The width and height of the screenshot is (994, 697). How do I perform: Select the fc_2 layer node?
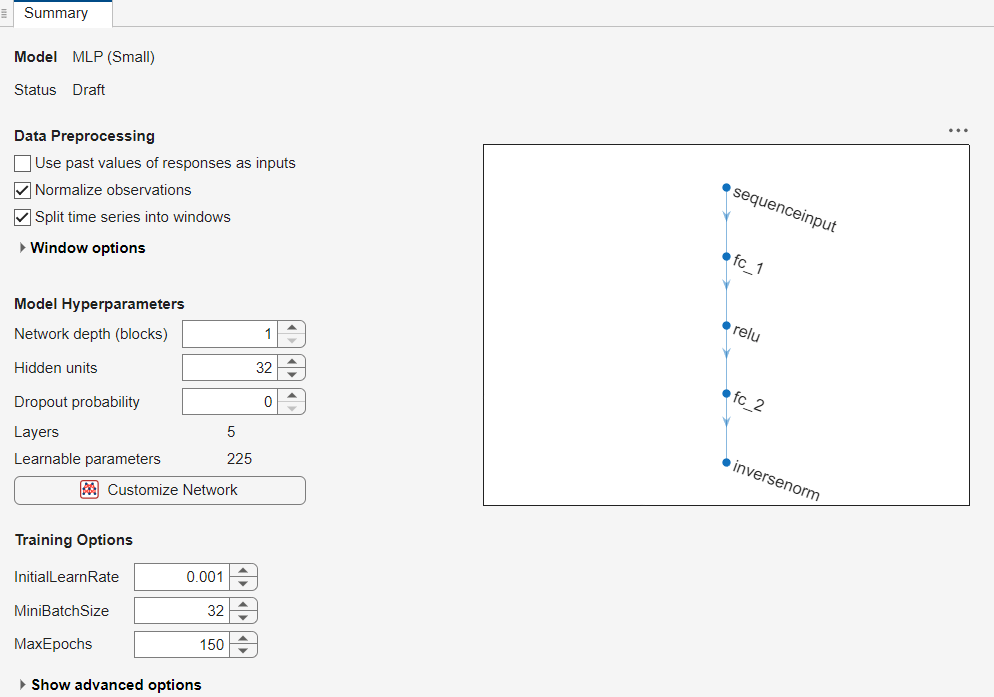pos(727,393)
